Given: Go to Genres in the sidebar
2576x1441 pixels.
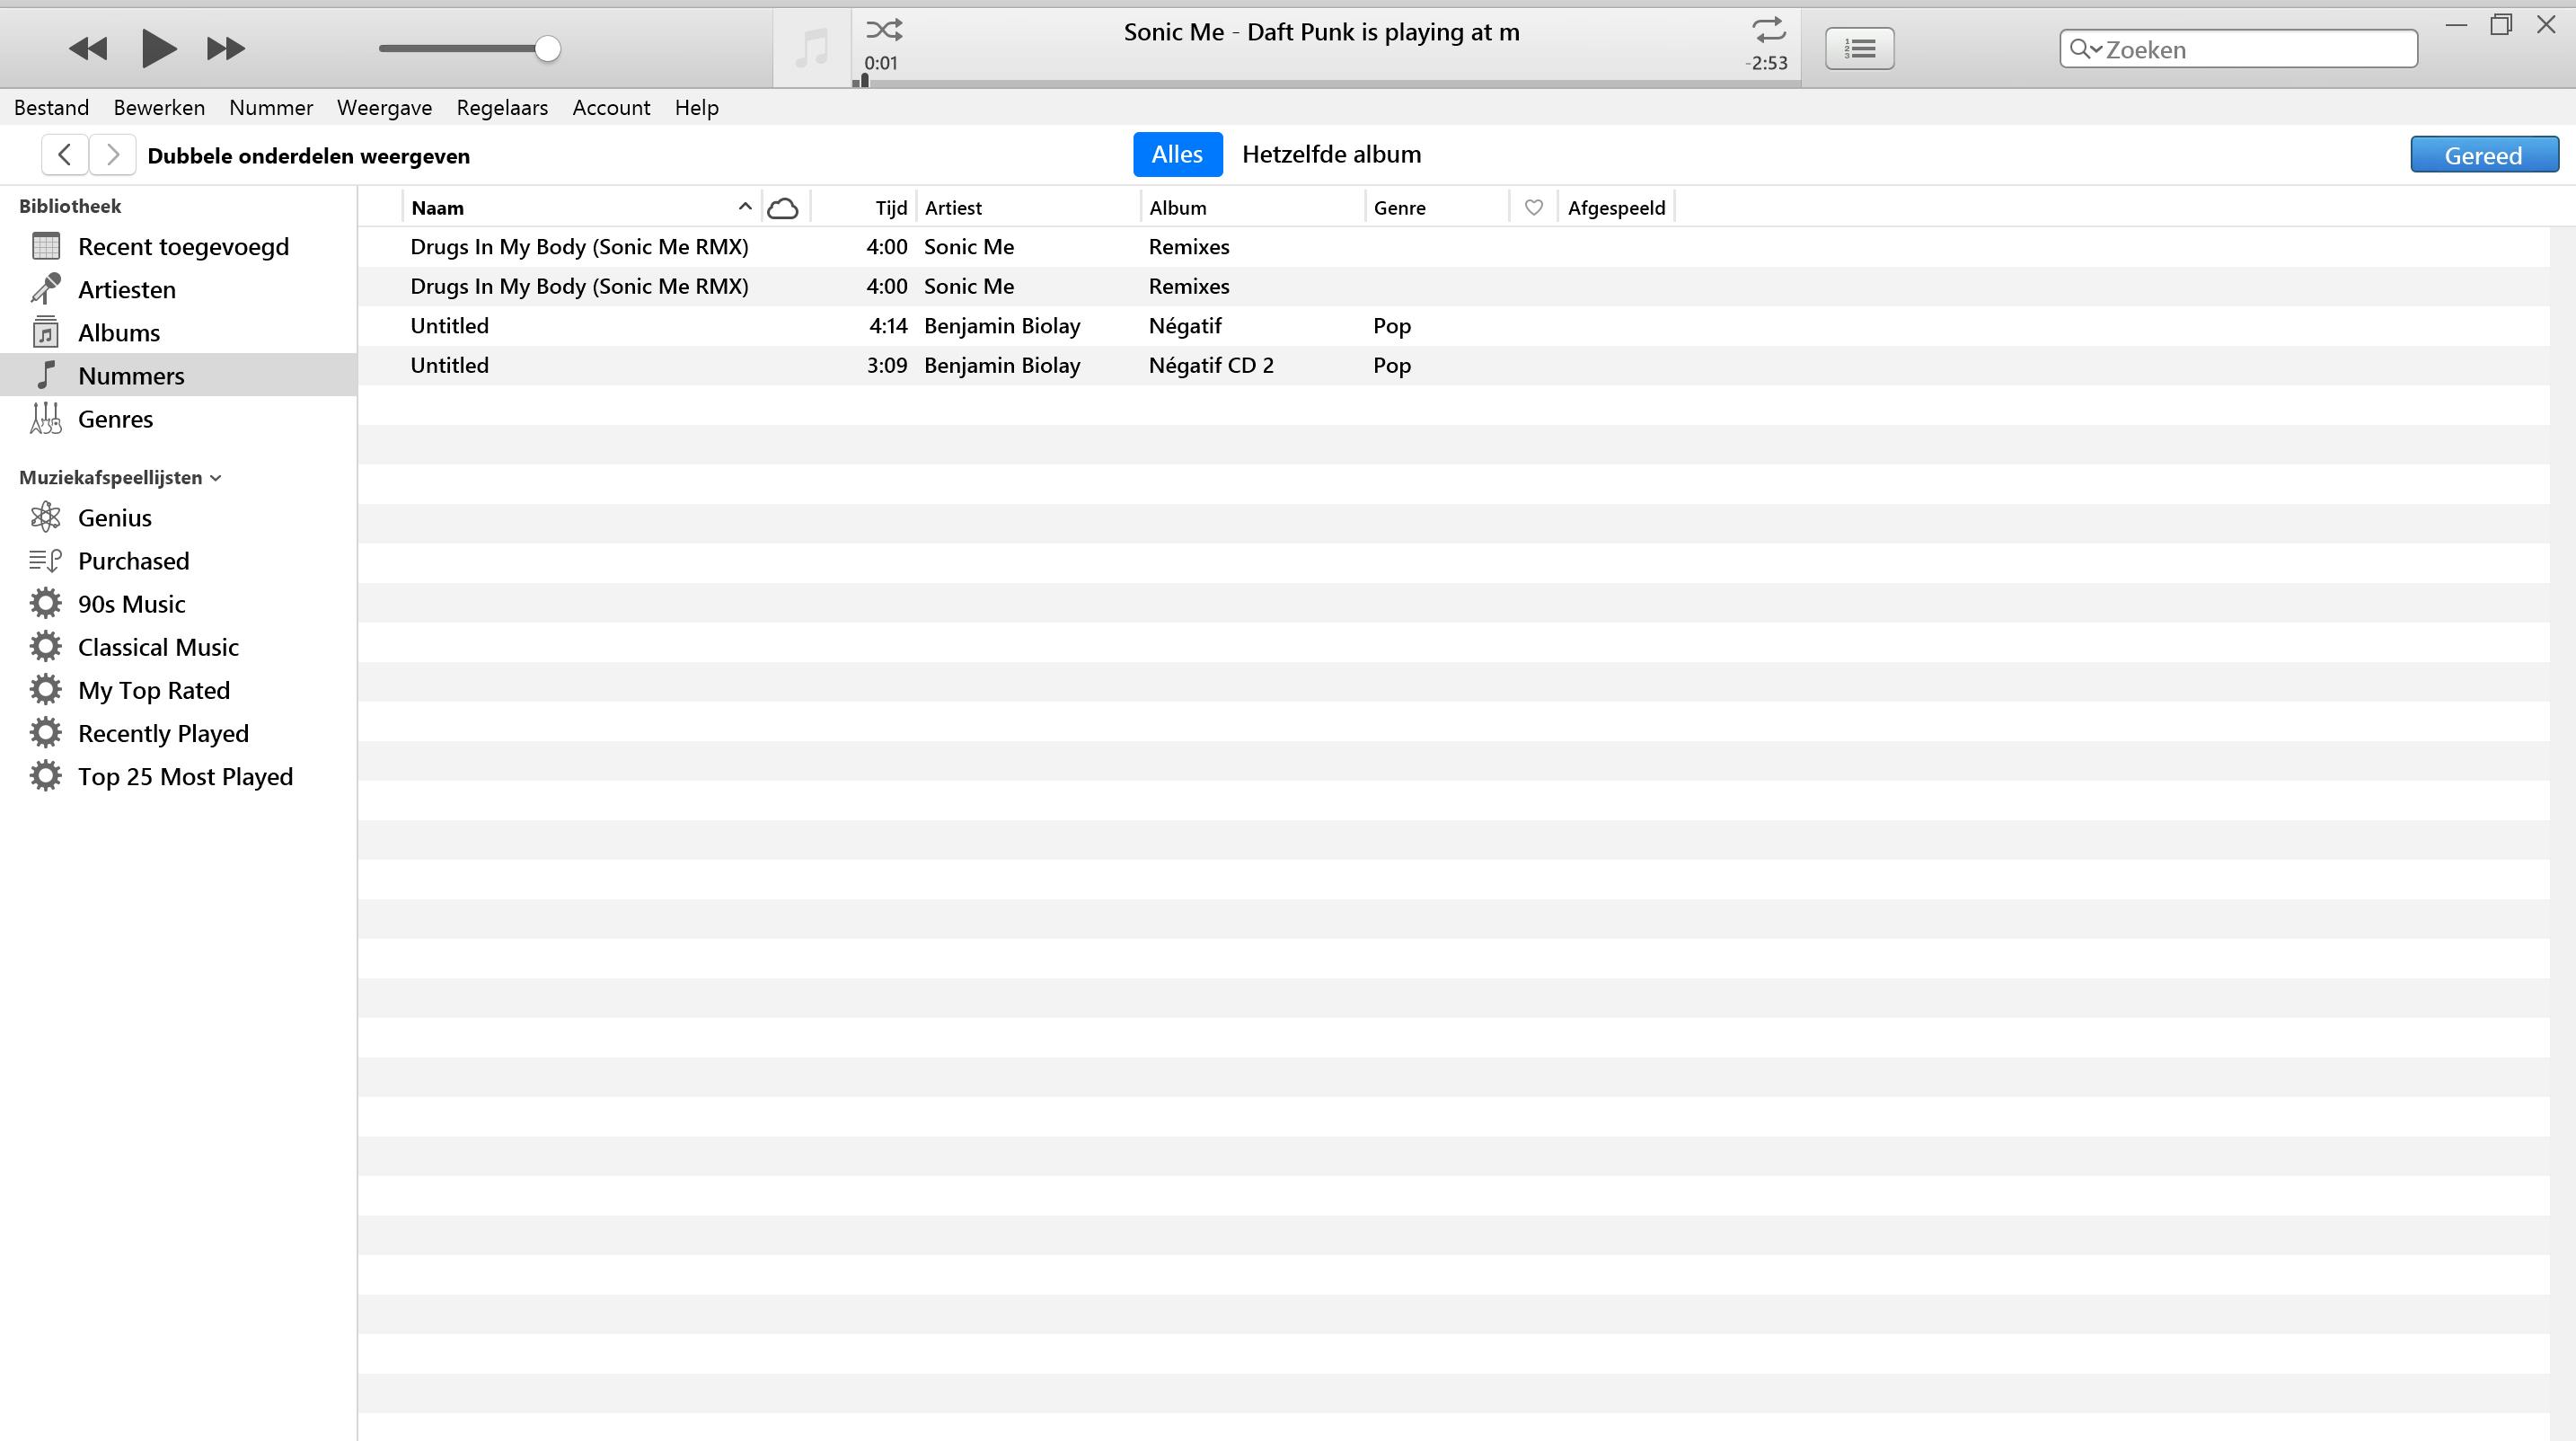Looking at the screenshot, I should click(115, 419).
